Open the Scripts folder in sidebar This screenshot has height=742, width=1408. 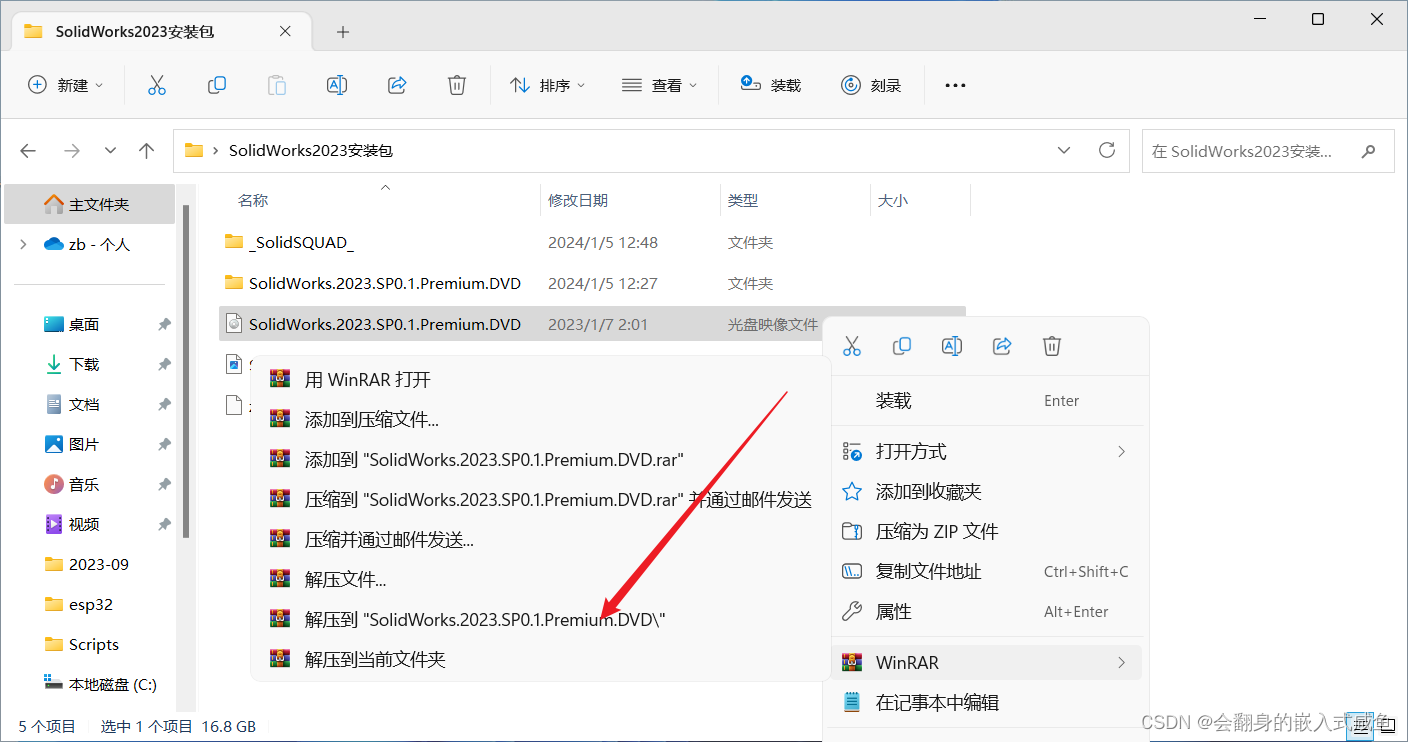coord(95,644)
